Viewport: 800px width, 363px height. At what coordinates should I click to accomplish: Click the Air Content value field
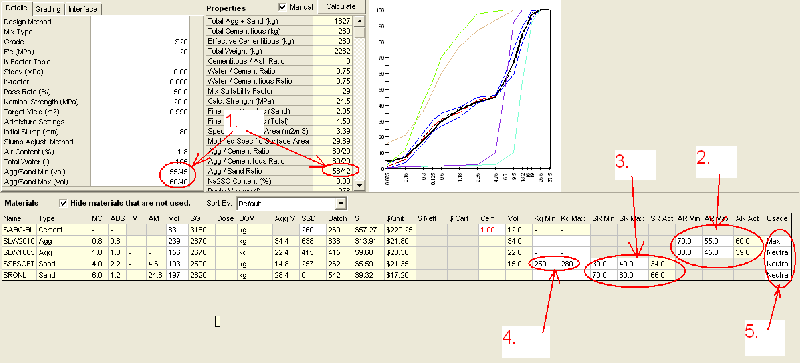140,152
